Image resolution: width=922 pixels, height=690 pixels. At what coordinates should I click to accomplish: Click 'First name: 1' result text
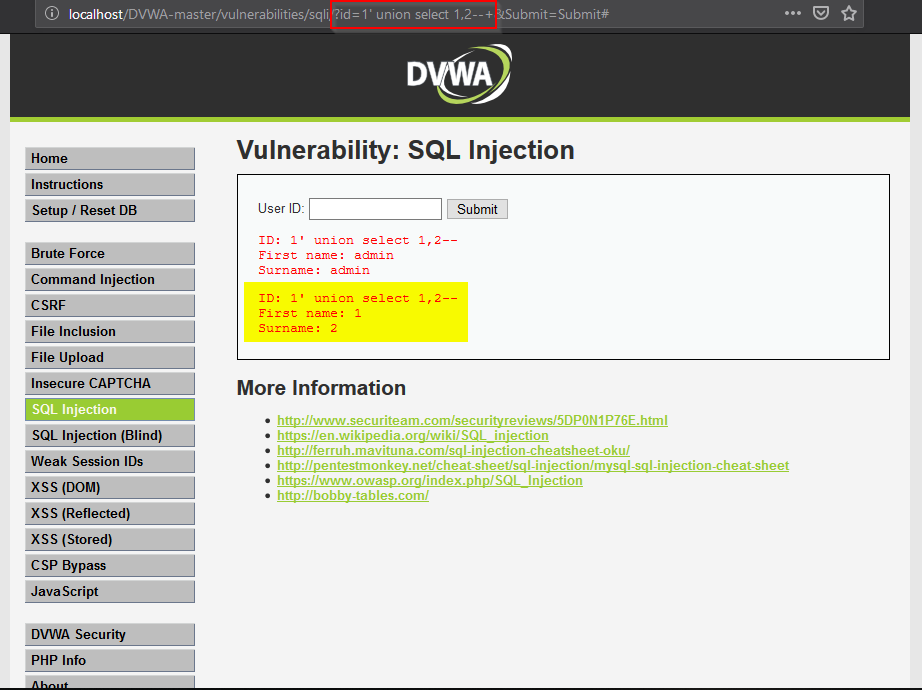click(310, 314)
